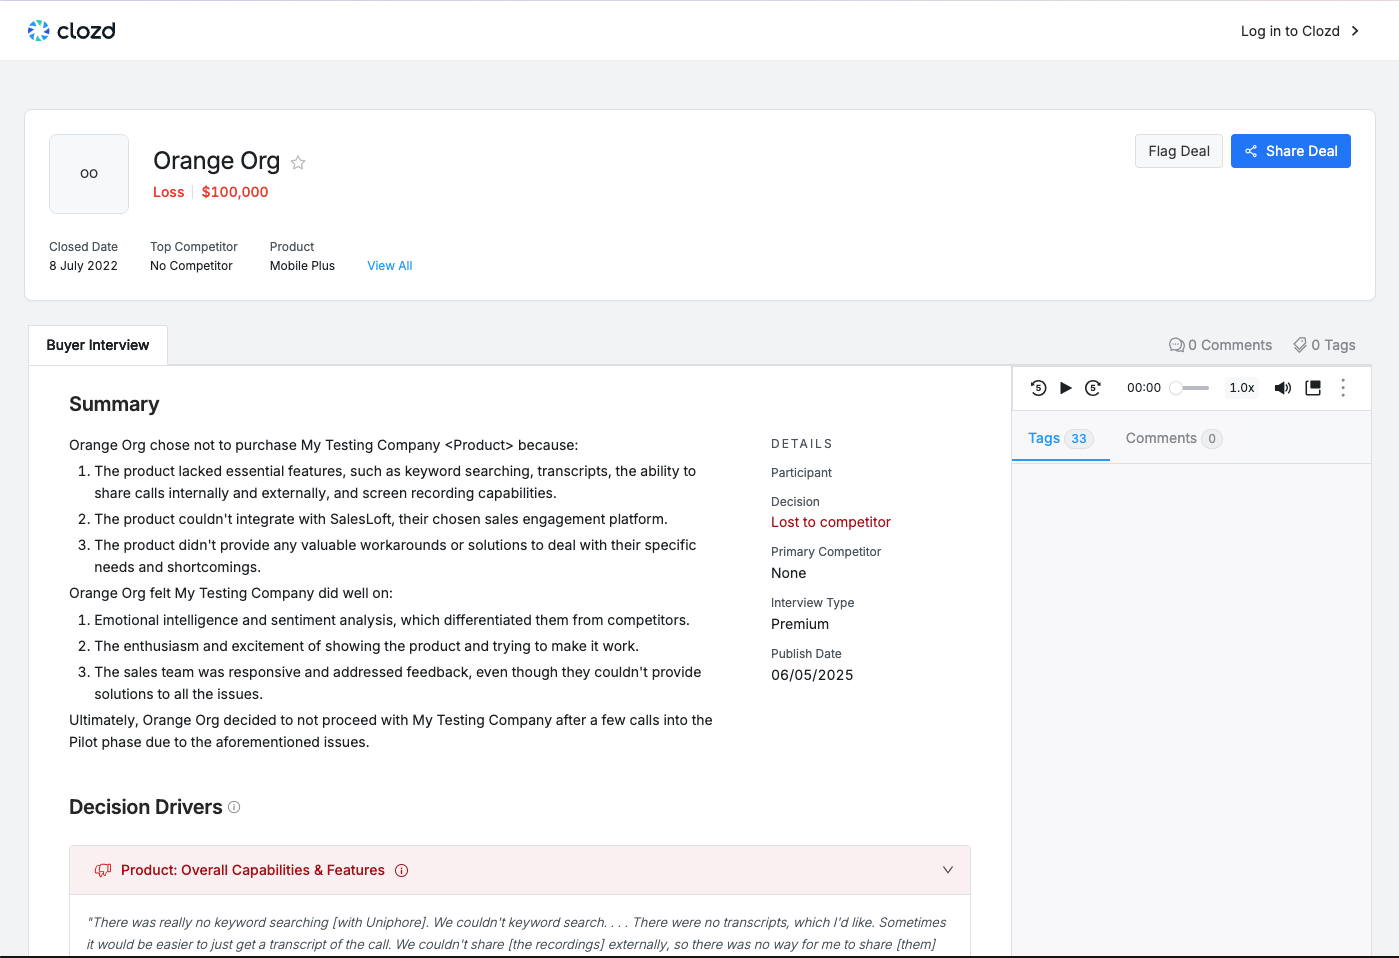The width and height of the screenshot is (1399, 958).
Task: Click the Summary heading
Action: [114, 404]
